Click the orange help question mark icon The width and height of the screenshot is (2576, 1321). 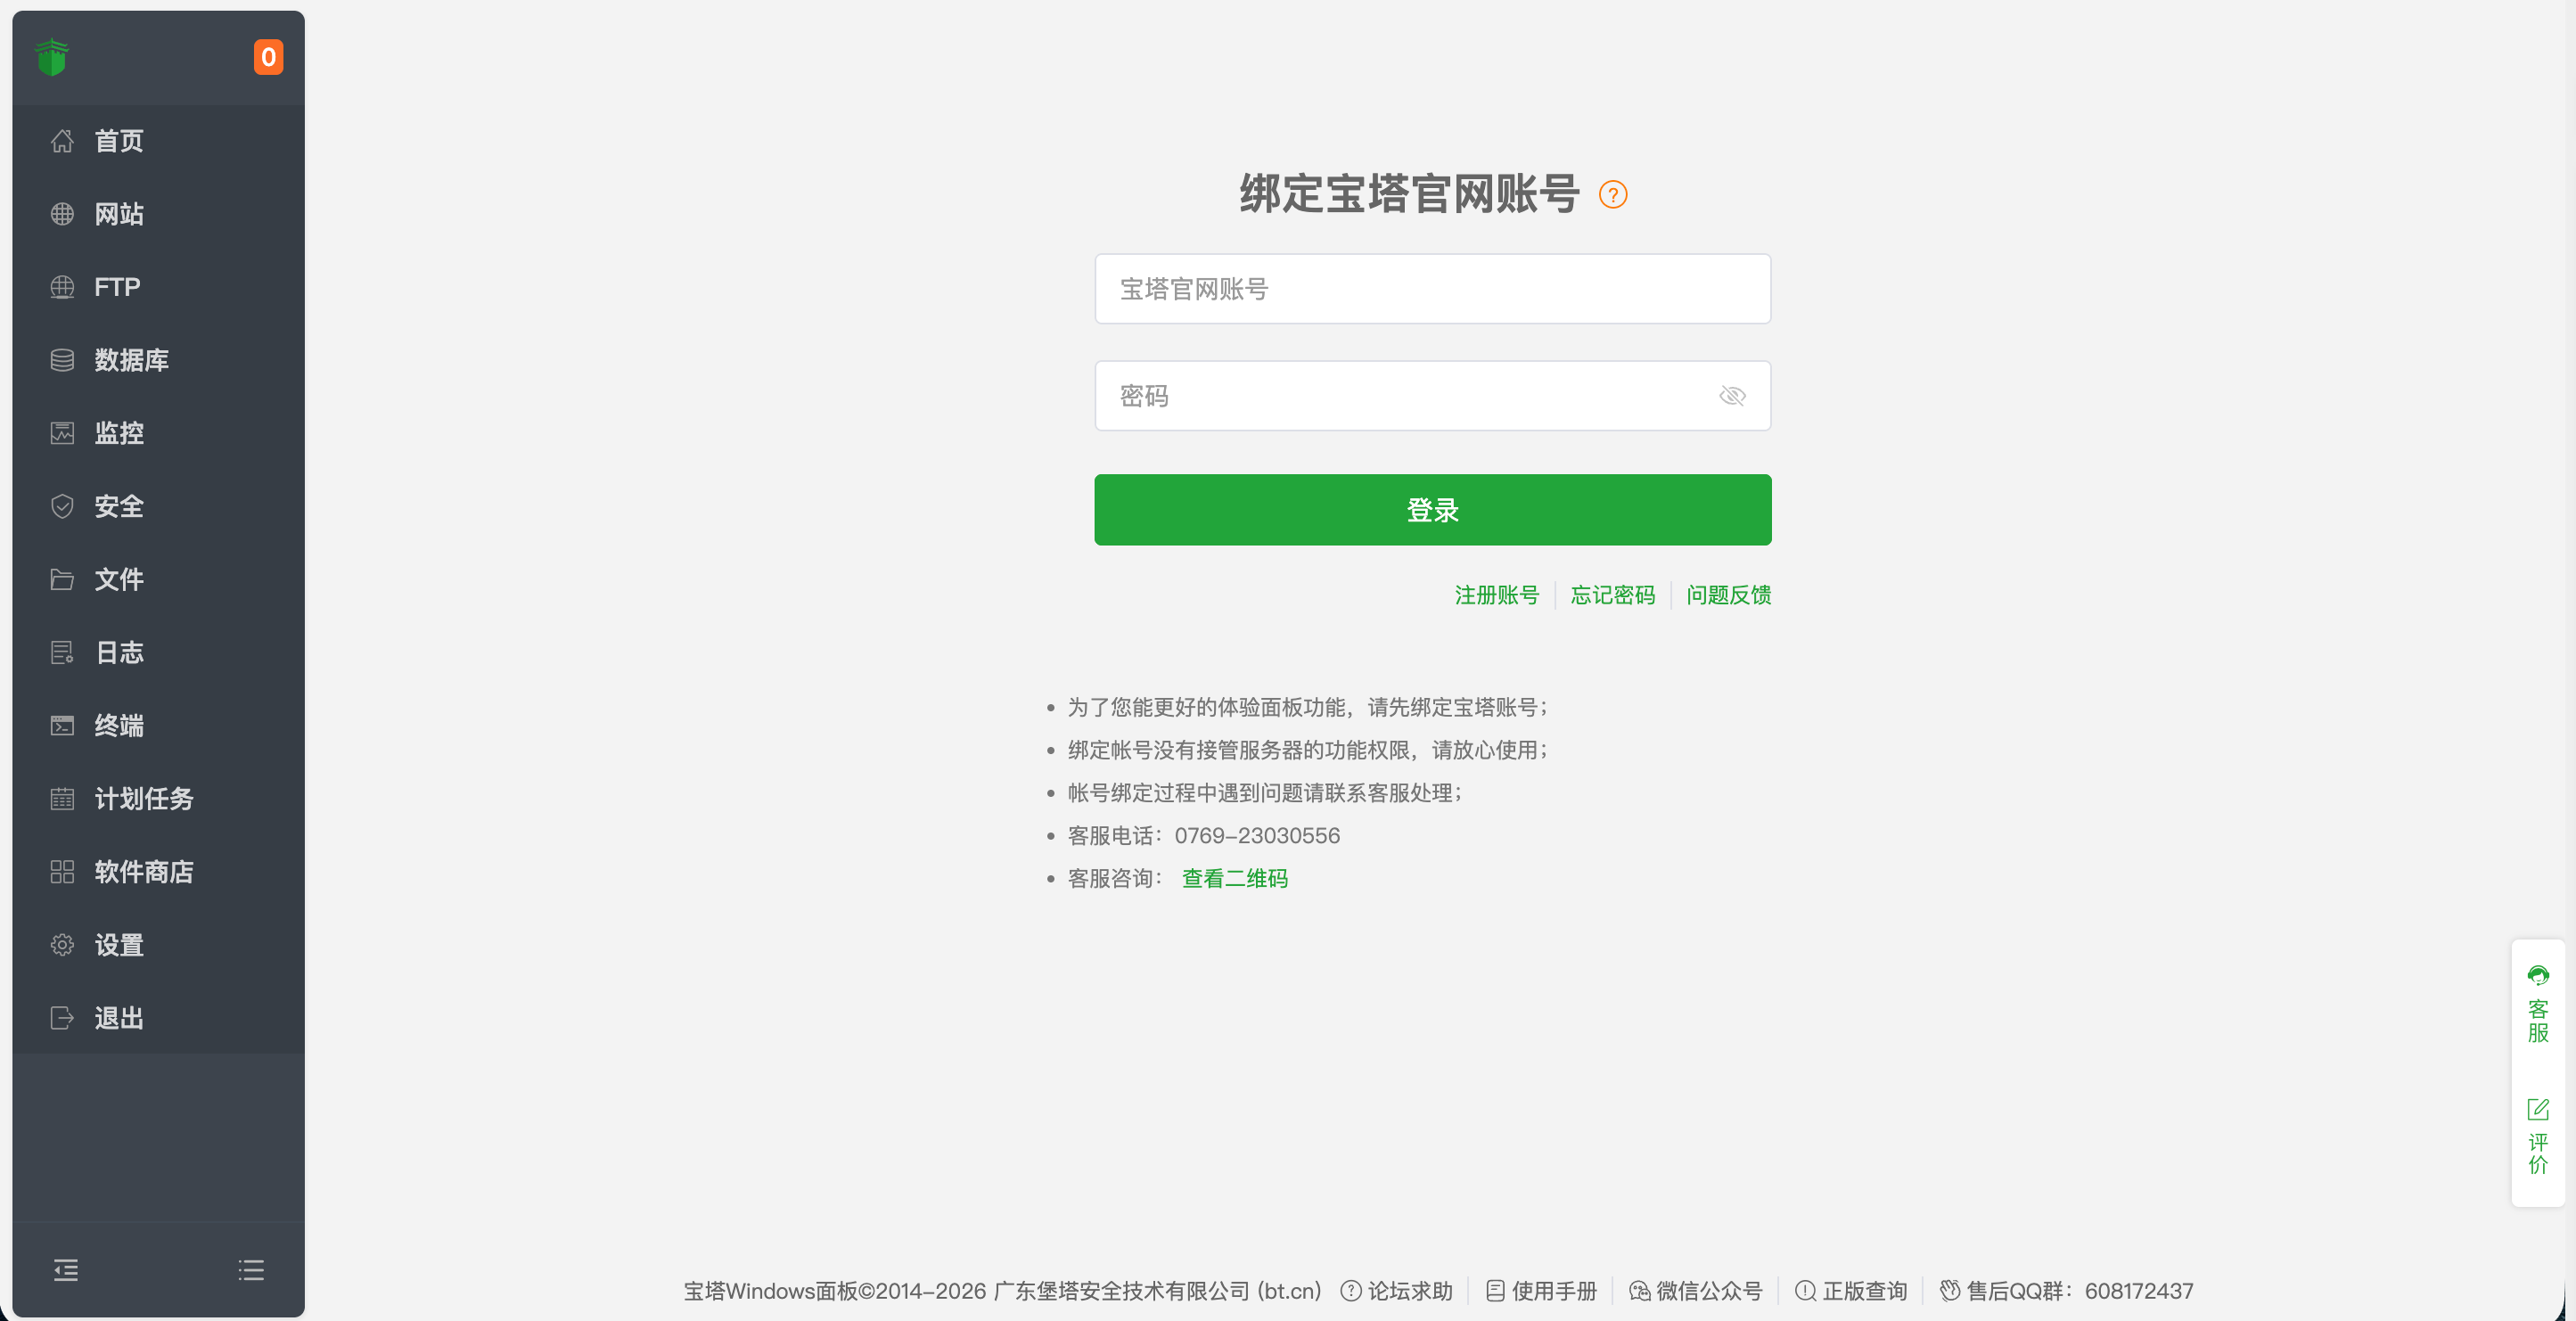[x=1612, y=194]
